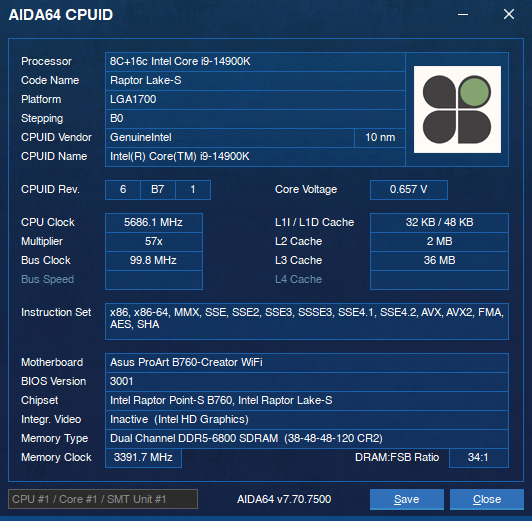The height and width of the screenshot is (521, 532).
Task: Click the CPU Clock value 5686.1 MHz
Action: pyautogui.click(x=154, y=223)
